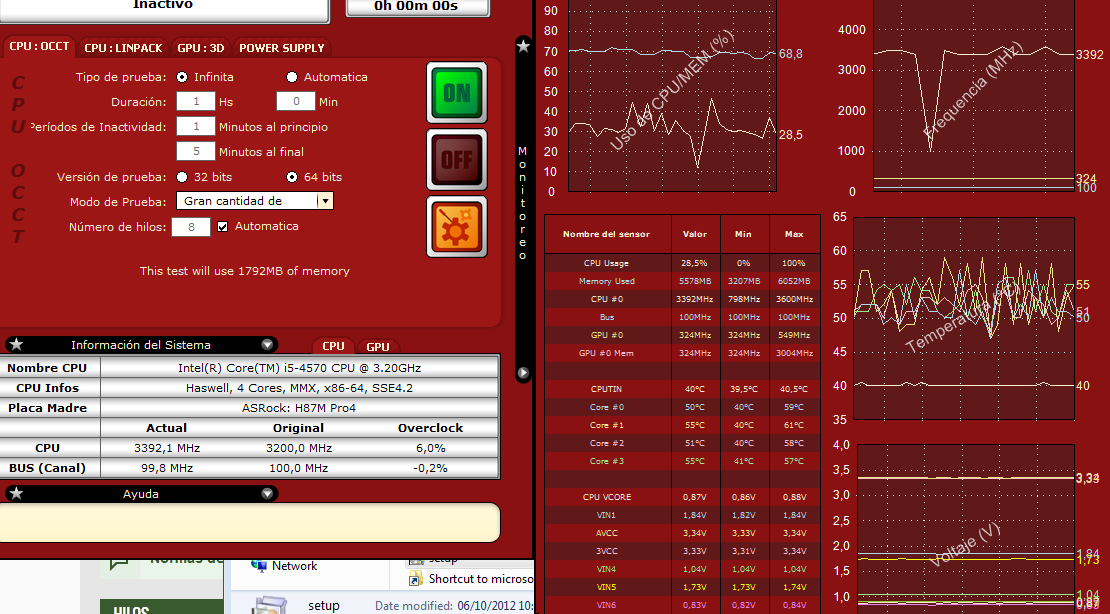The height and width of the screenshot is (614, 1110).
Task: Choose the 64 bits test version
Action: (x=292, y=177)
